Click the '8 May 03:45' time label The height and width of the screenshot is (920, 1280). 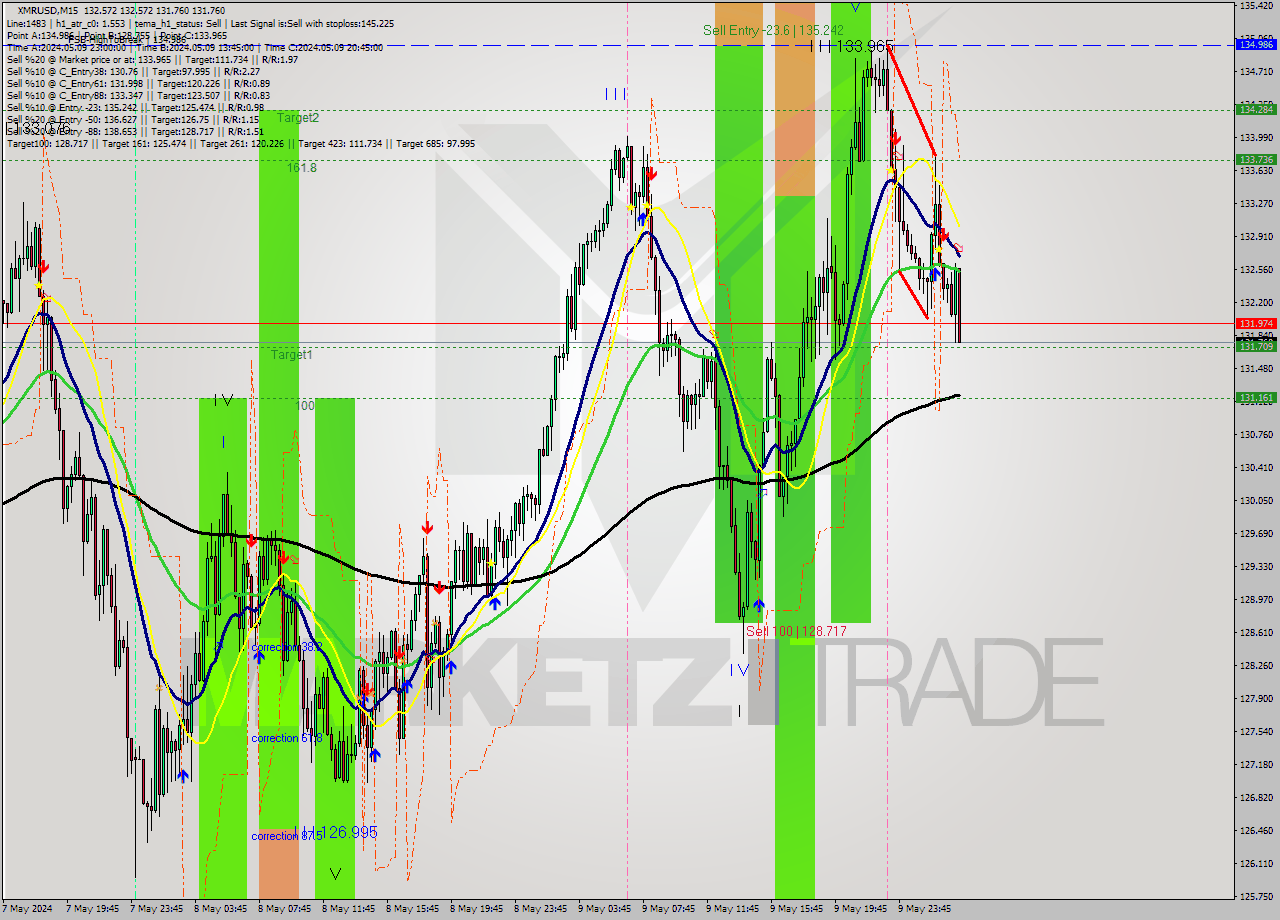(220, 909)
